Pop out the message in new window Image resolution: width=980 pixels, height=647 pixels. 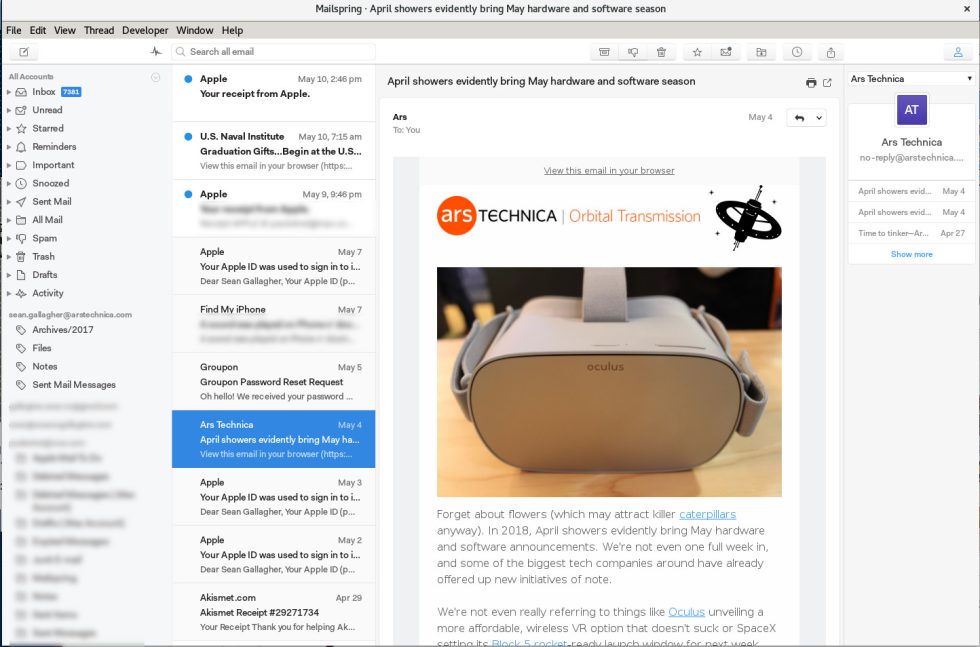point(827,83)
